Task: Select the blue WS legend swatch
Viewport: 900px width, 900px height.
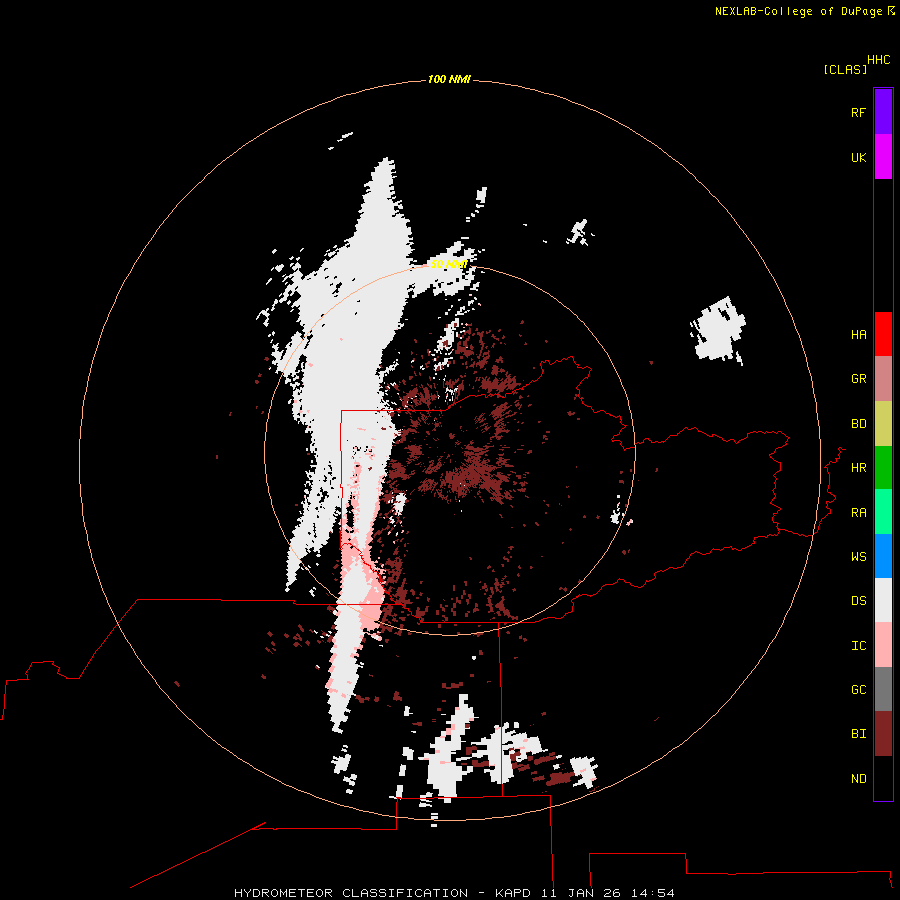Action: tap(883, 556)
